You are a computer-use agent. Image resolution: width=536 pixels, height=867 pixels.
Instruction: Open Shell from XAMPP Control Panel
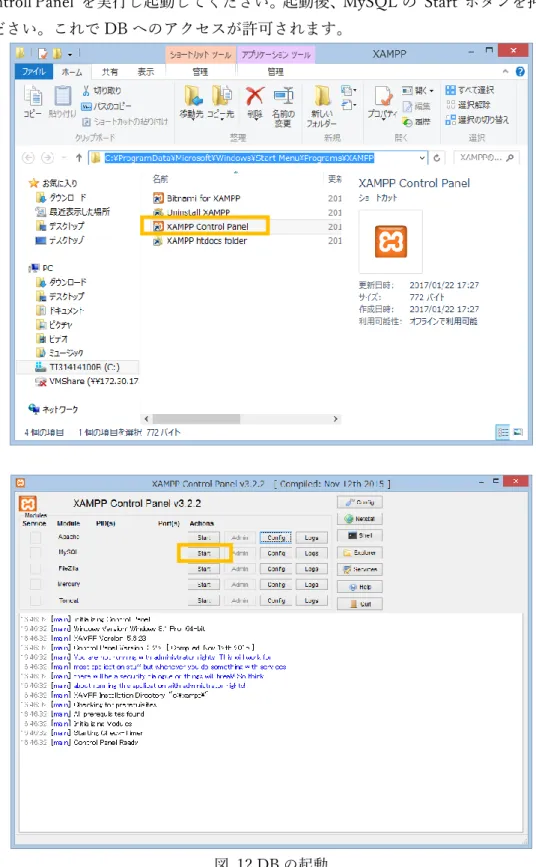[360, 535]
